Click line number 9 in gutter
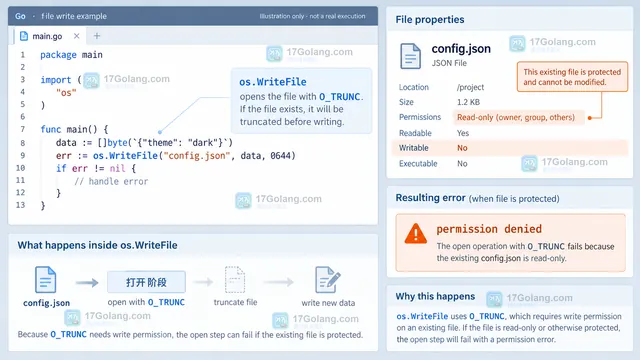 coord(22,155)
